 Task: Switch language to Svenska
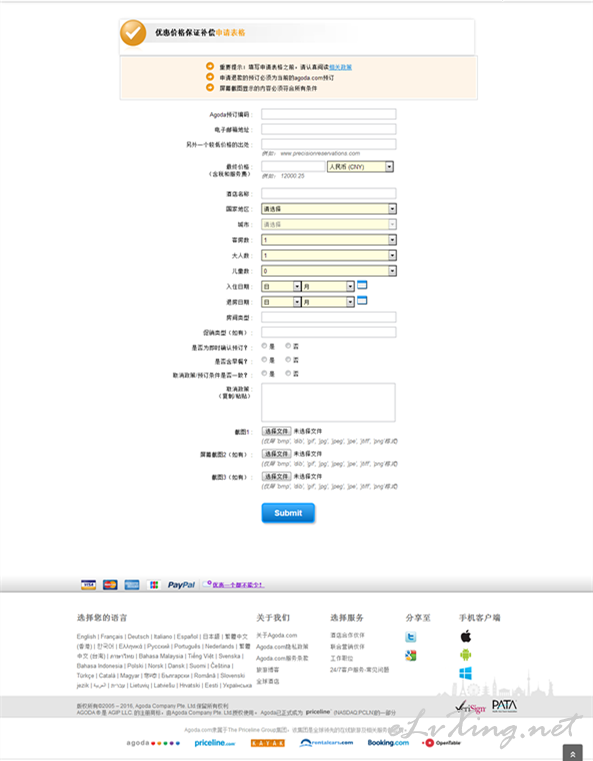230,656
